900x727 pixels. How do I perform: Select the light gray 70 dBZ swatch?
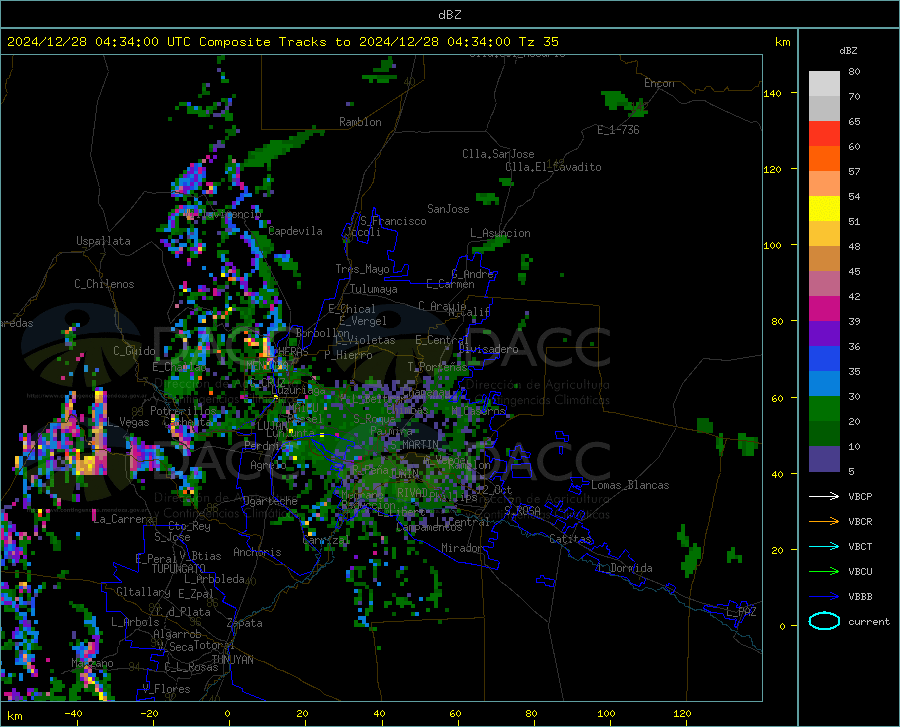(824, 84)
